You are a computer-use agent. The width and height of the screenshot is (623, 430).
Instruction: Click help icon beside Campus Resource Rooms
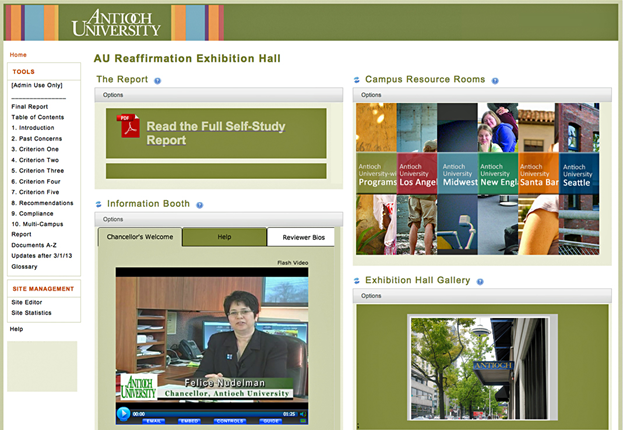(495, 81)
